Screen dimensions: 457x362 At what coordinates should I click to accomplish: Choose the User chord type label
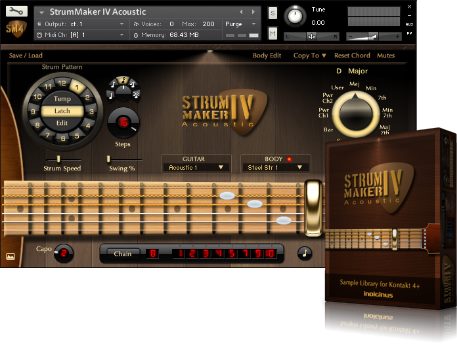pos(337,88)
